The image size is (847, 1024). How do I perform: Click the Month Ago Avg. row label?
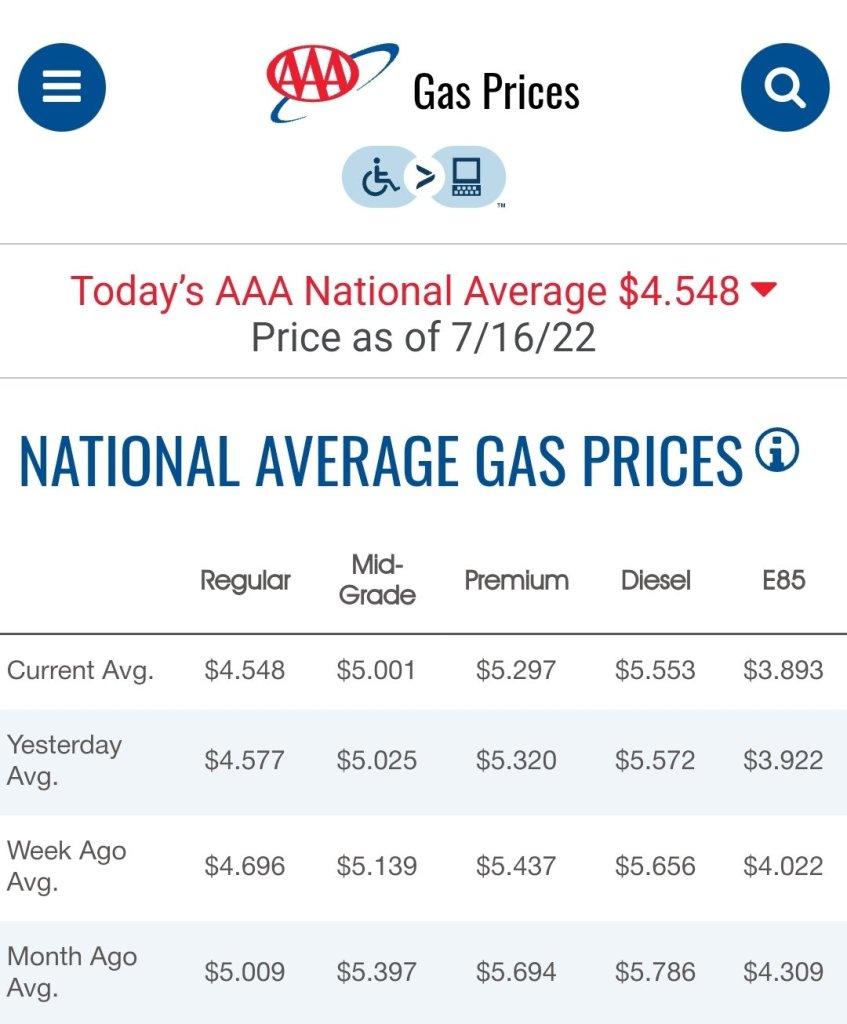pos(72,971)
